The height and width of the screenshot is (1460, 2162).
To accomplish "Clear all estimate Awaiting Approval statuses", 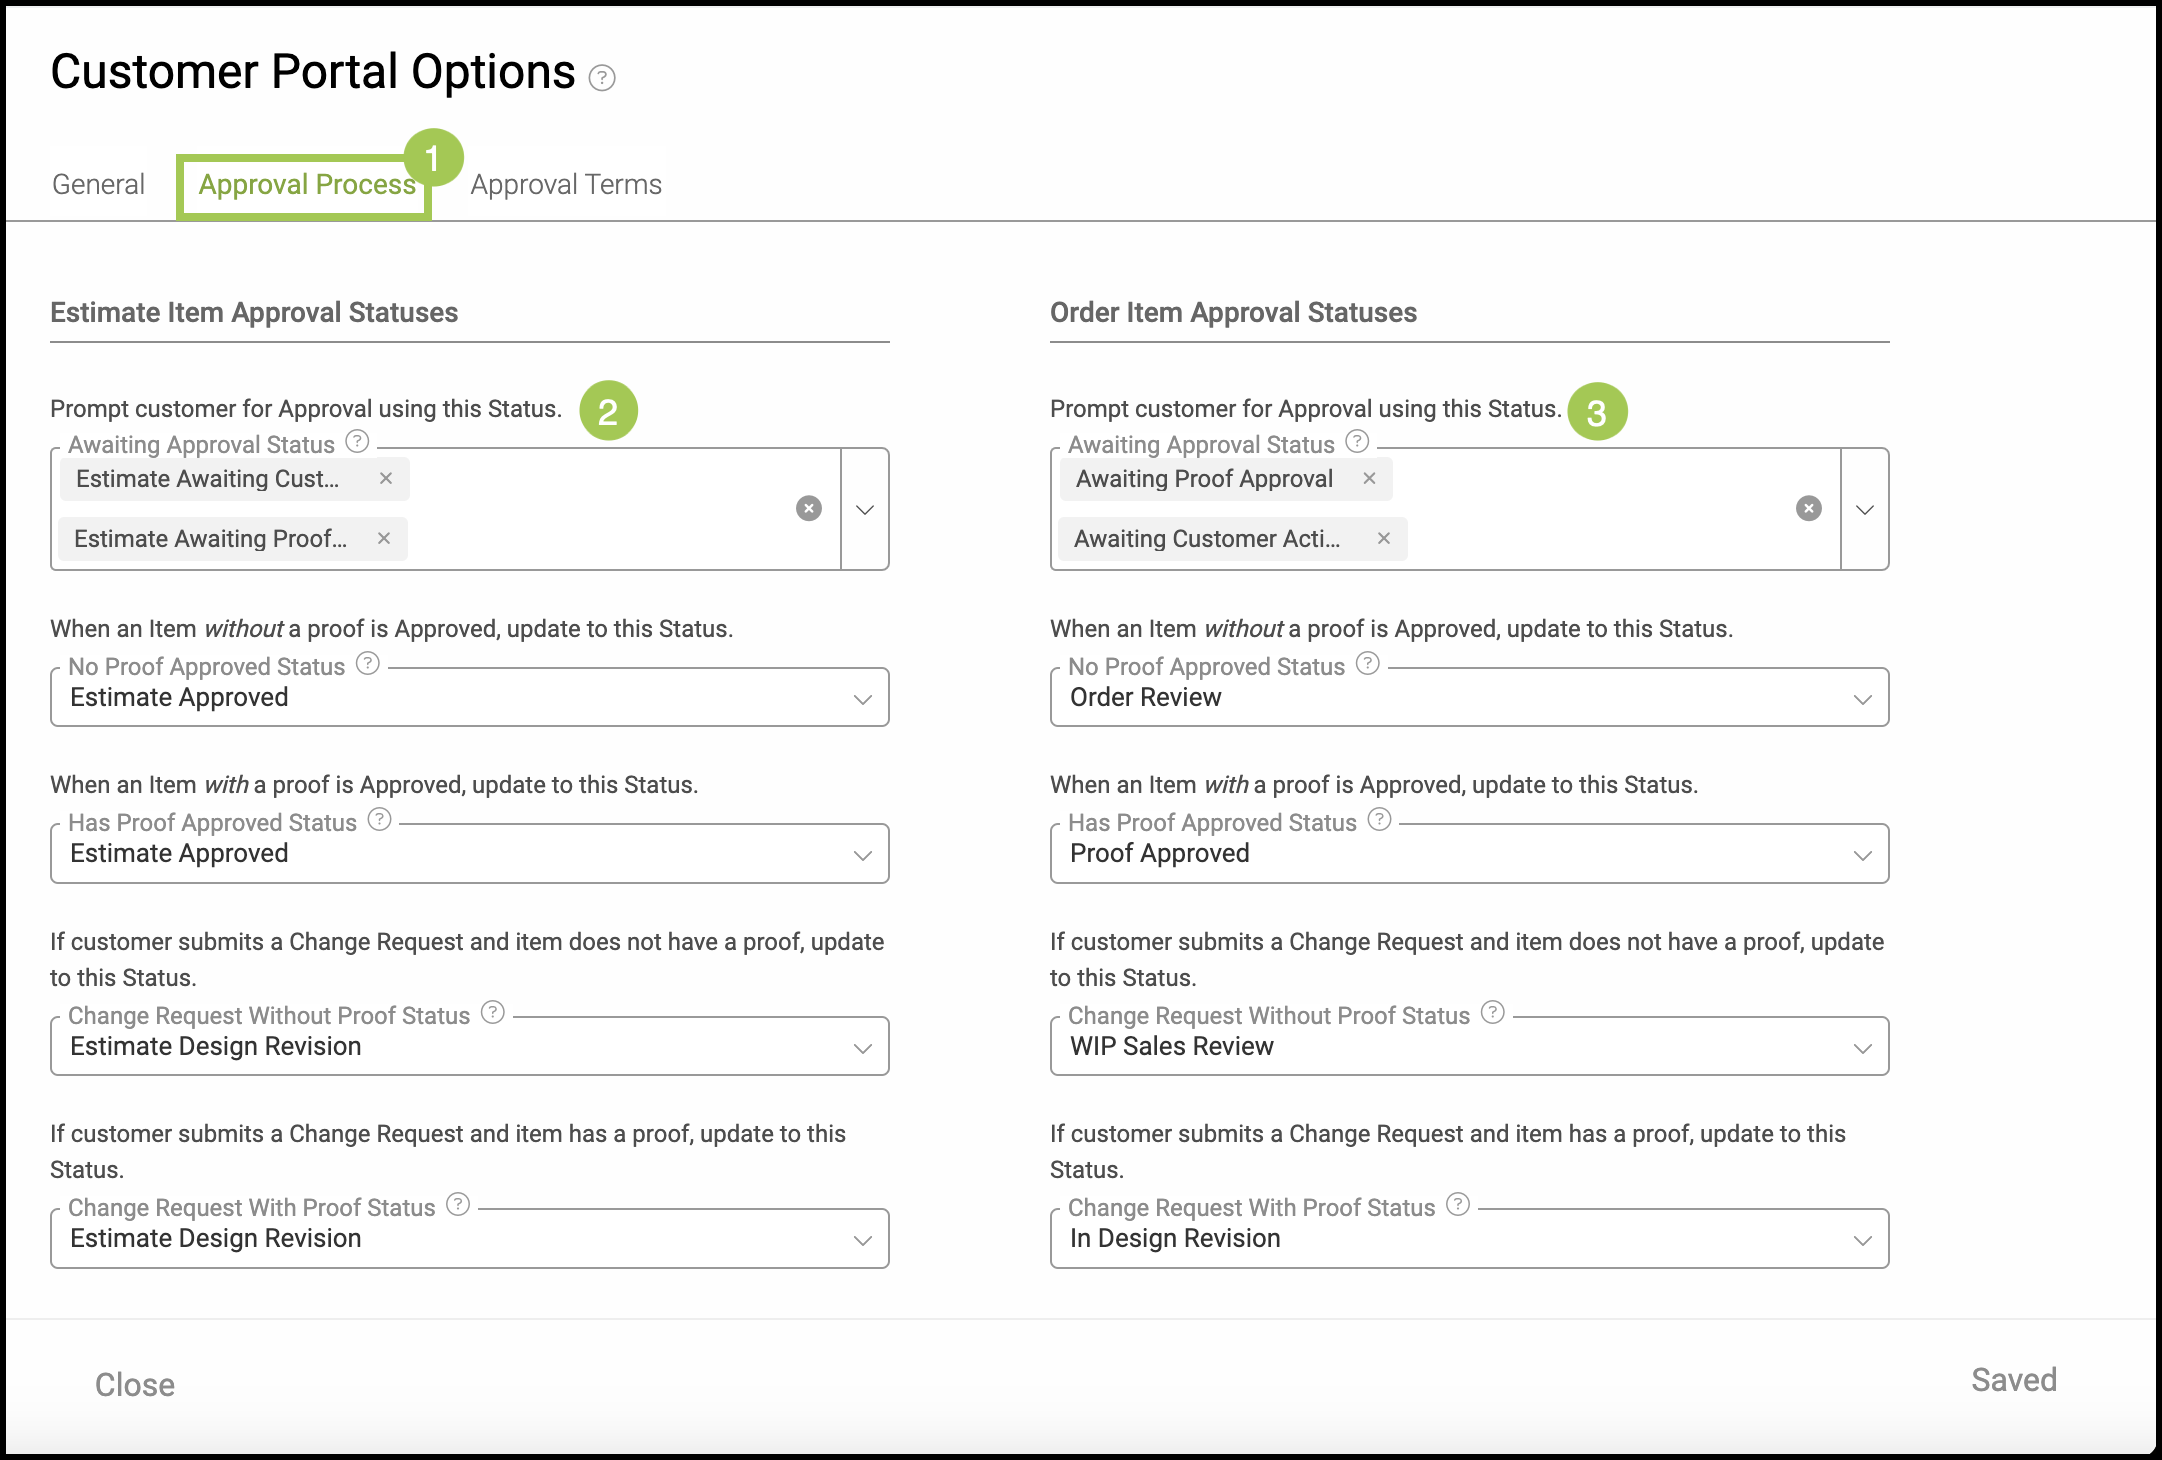I will 809,509.
